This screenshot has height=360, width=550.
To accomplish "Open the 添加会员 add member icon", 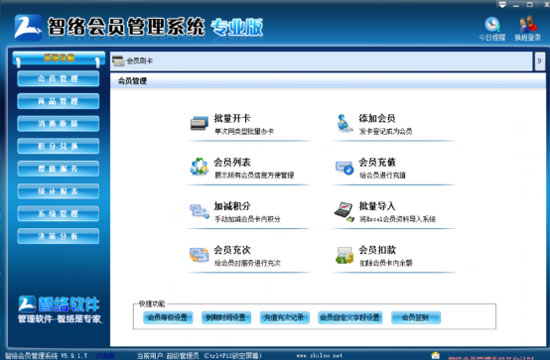I will pos(344,123).
